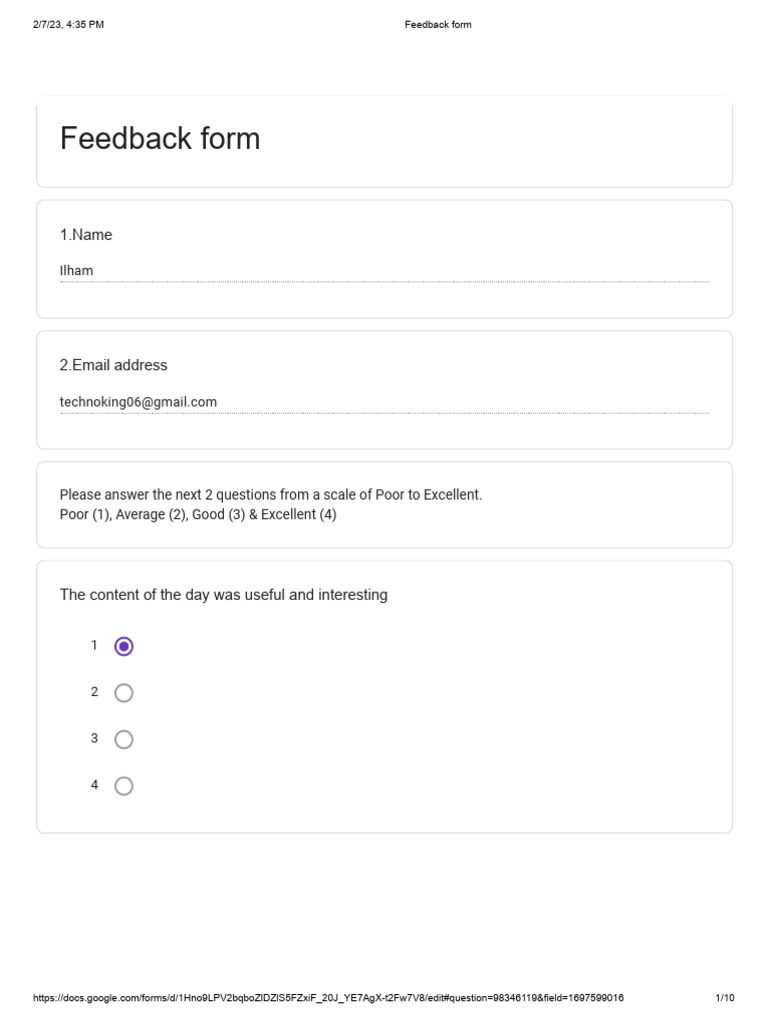Click the number 4 option label
The height and width of the screenshot is (1024, 768).
coord(95,785)
